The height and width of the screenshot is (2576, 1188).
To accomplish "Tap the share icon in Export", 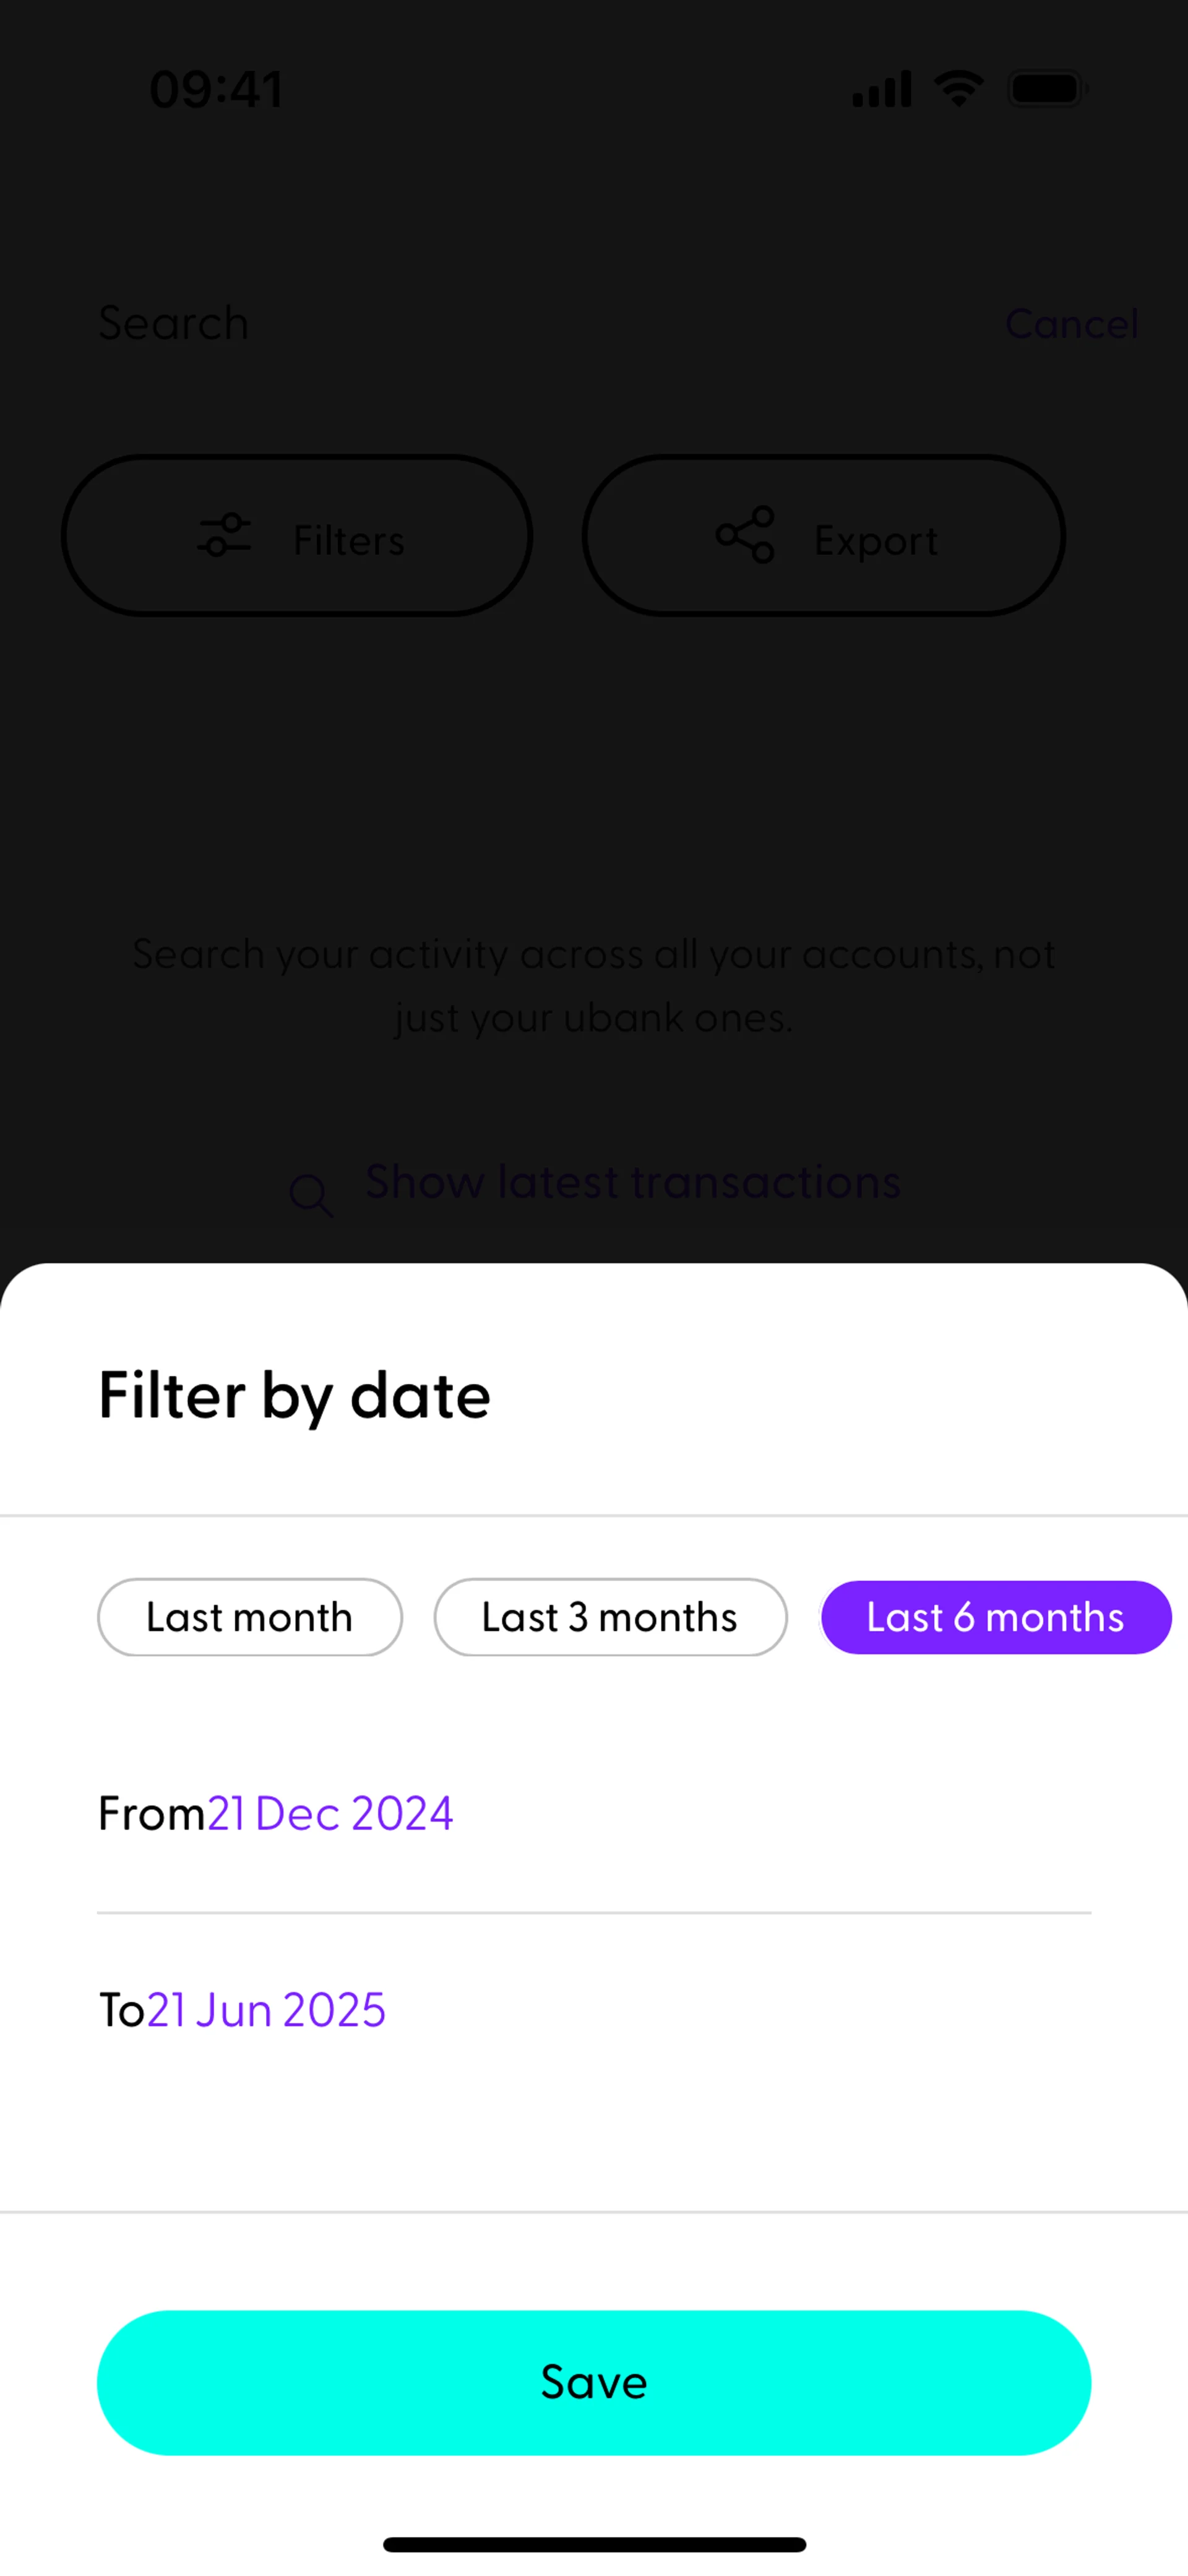I will 745,535.
